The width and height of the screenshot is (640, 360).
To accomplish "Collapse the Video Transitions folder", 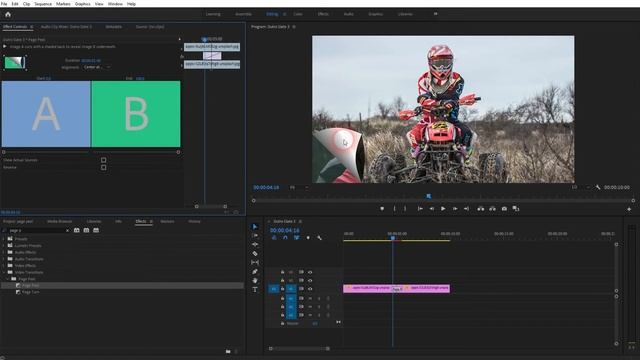I will pos(4,272).
